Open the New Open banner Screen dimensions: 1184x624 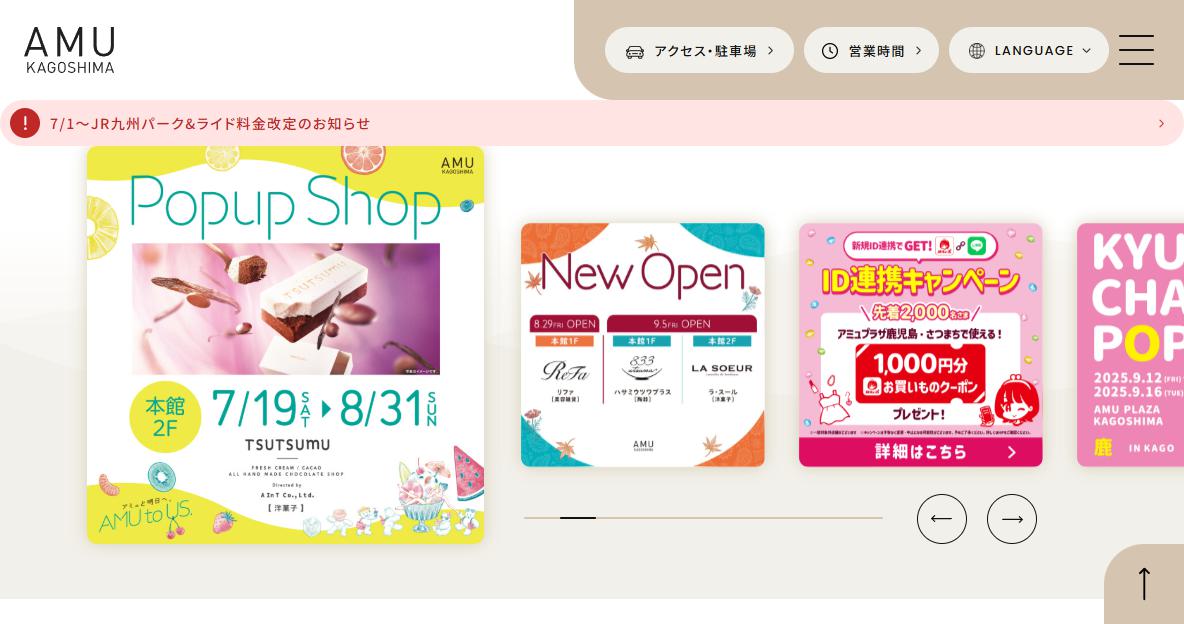[x=643, y=344]
